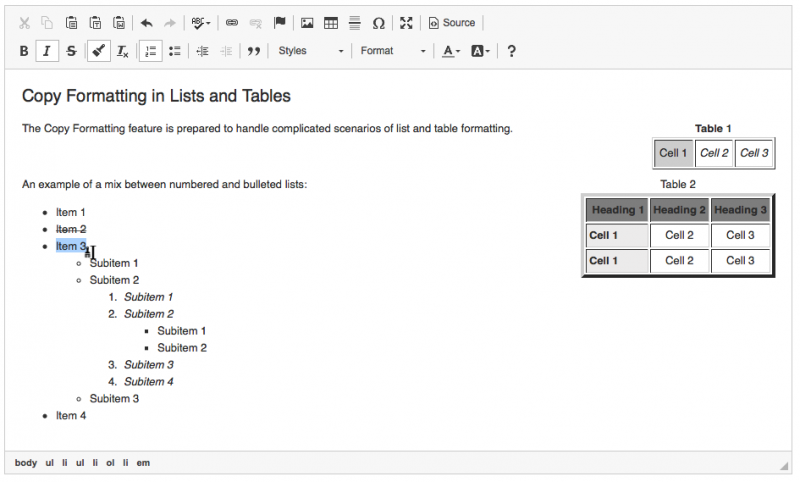Click the Undo arrow

[x=147, y=22]
